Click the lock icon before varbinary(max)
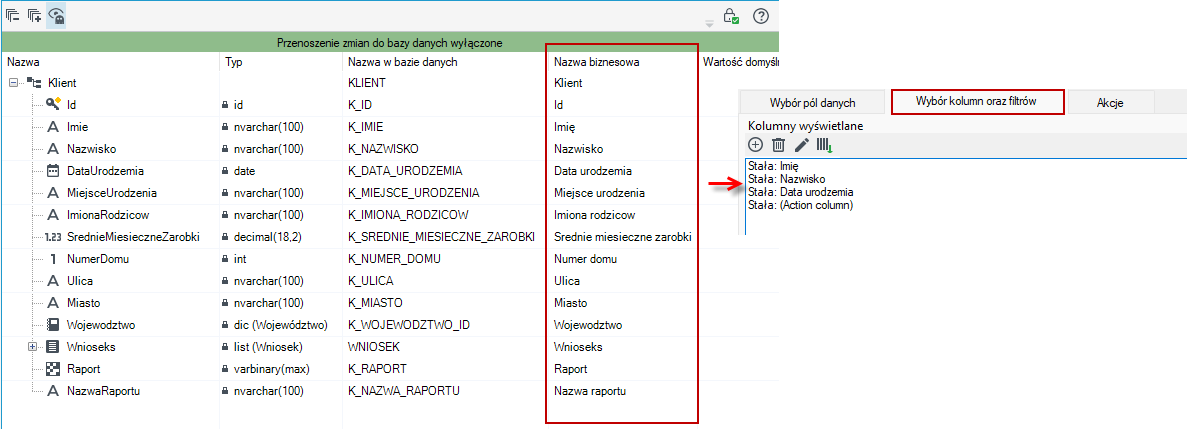 (224, 370)
